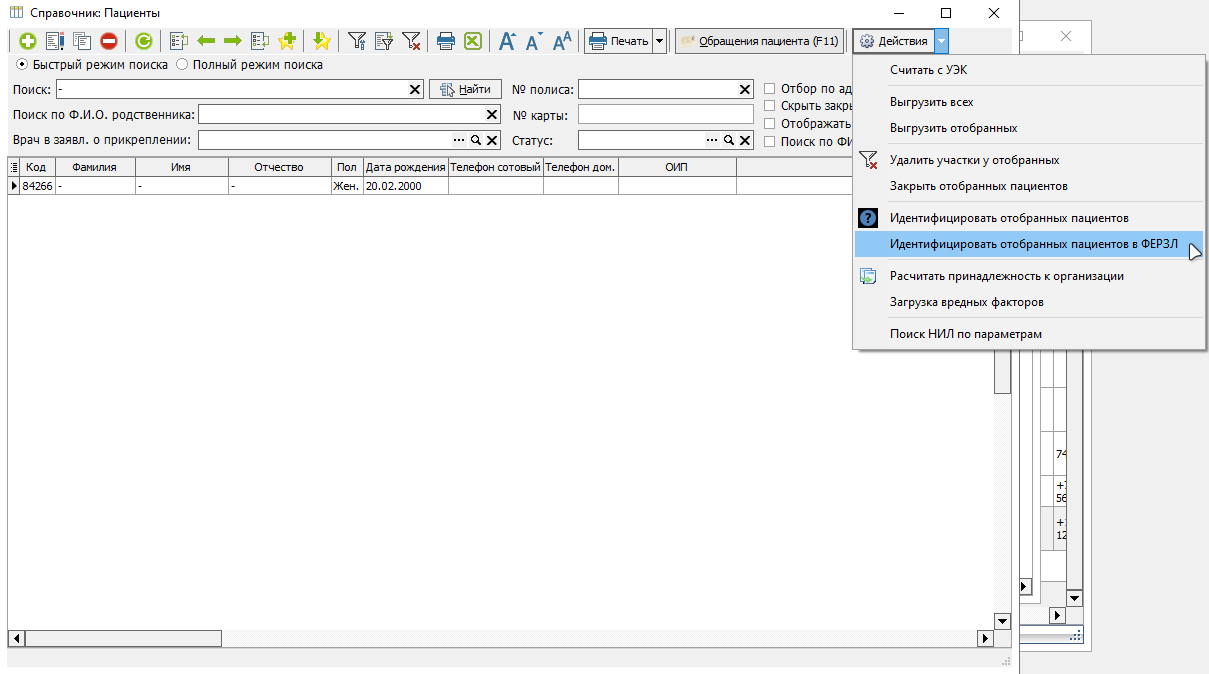Viewport: 1209px width, 674px height.
Task: Click the blue printer icon in the toolbar
Action: click(x=446, y=41)
